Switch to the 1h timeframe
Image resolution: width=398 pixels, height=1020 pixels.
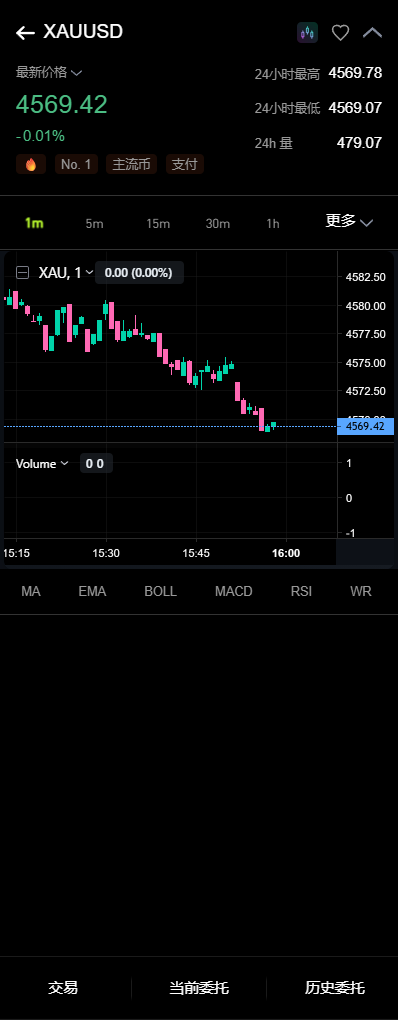coord(273,224)
